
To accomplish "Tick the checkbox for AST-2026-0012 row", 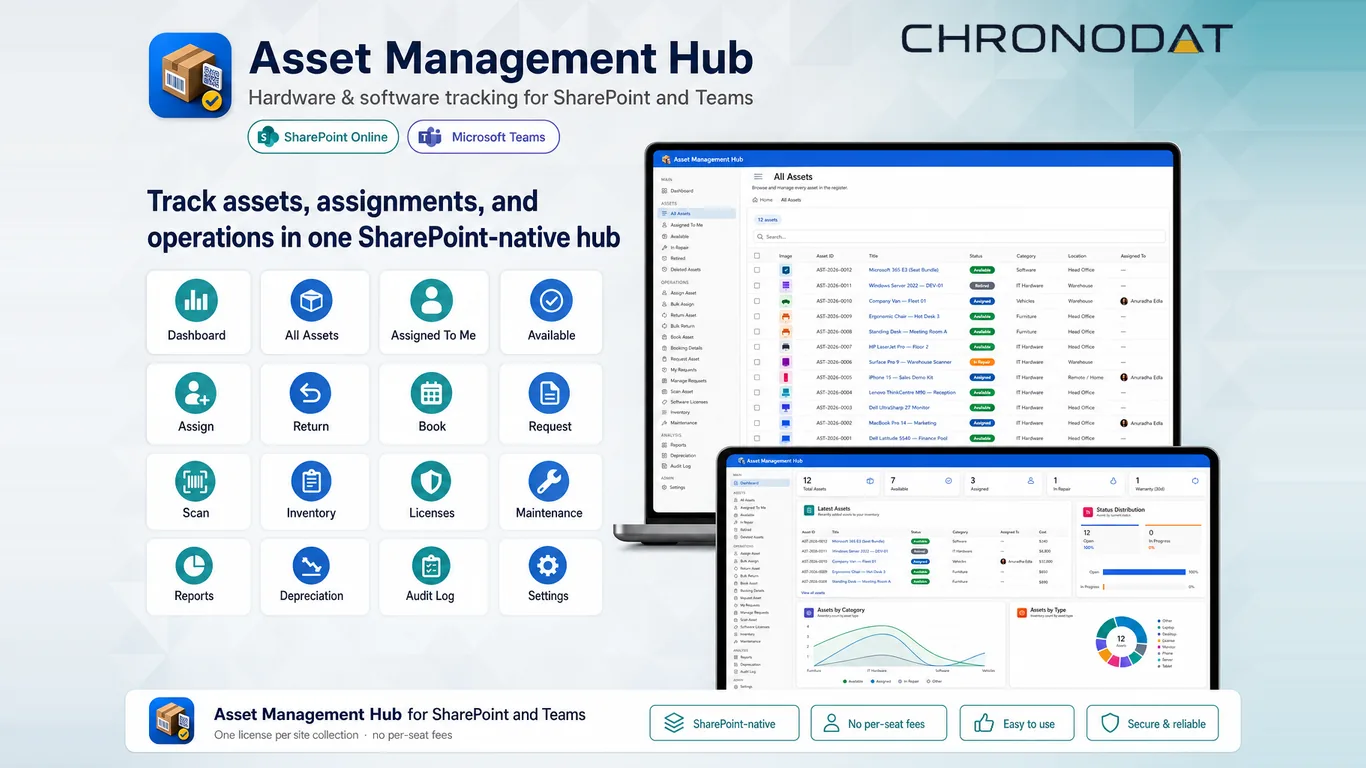I will pos(757,270).
